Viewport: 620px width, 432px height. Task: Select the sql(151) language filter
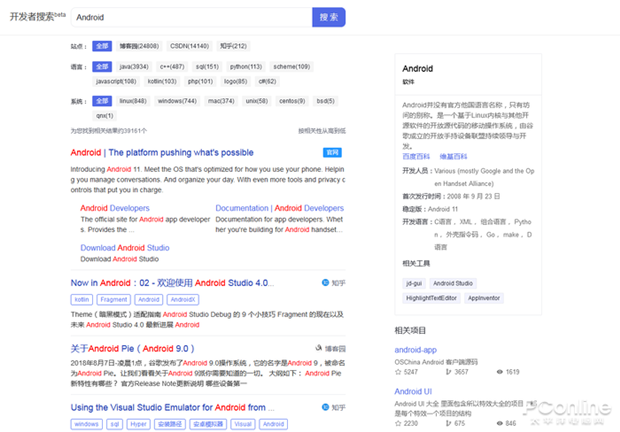coord(207,67)
